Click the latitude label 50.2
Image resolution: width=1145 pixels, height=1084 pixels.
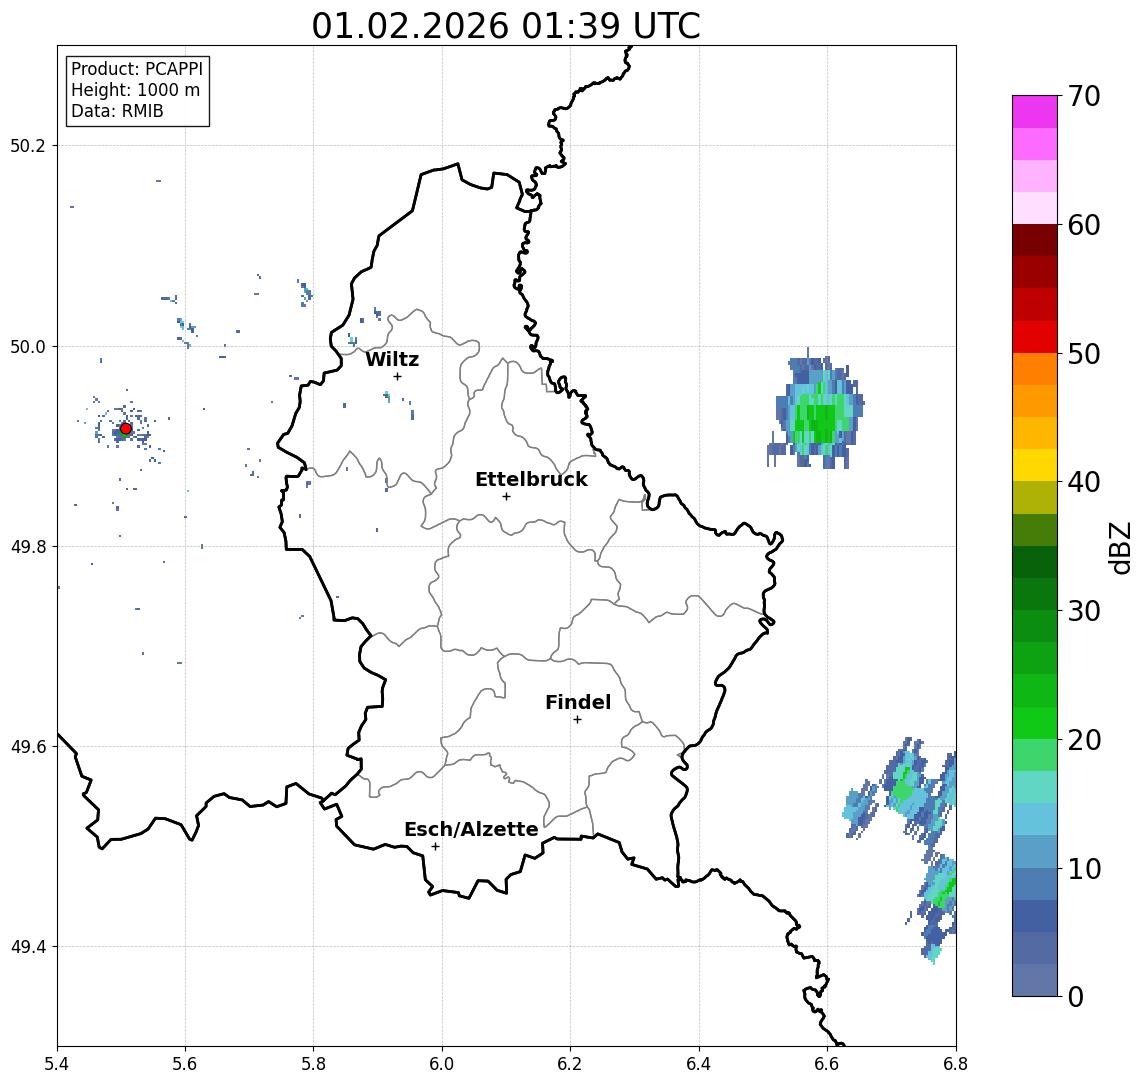27,145
